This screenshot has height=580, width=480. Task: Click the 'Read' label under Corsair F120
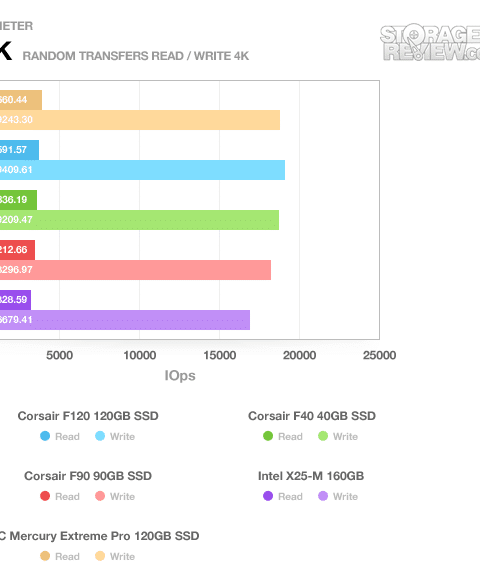pos(67,436)
